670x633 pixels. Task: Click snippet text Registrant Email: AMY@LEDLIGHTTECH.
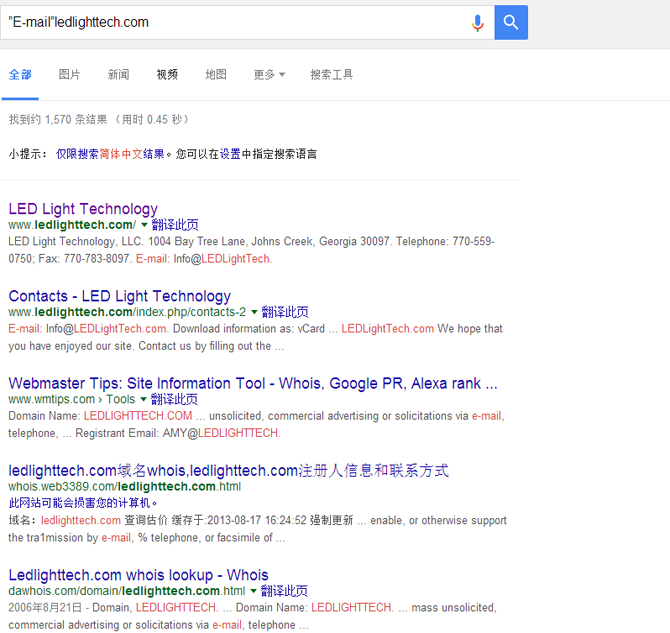pos(178,433)
